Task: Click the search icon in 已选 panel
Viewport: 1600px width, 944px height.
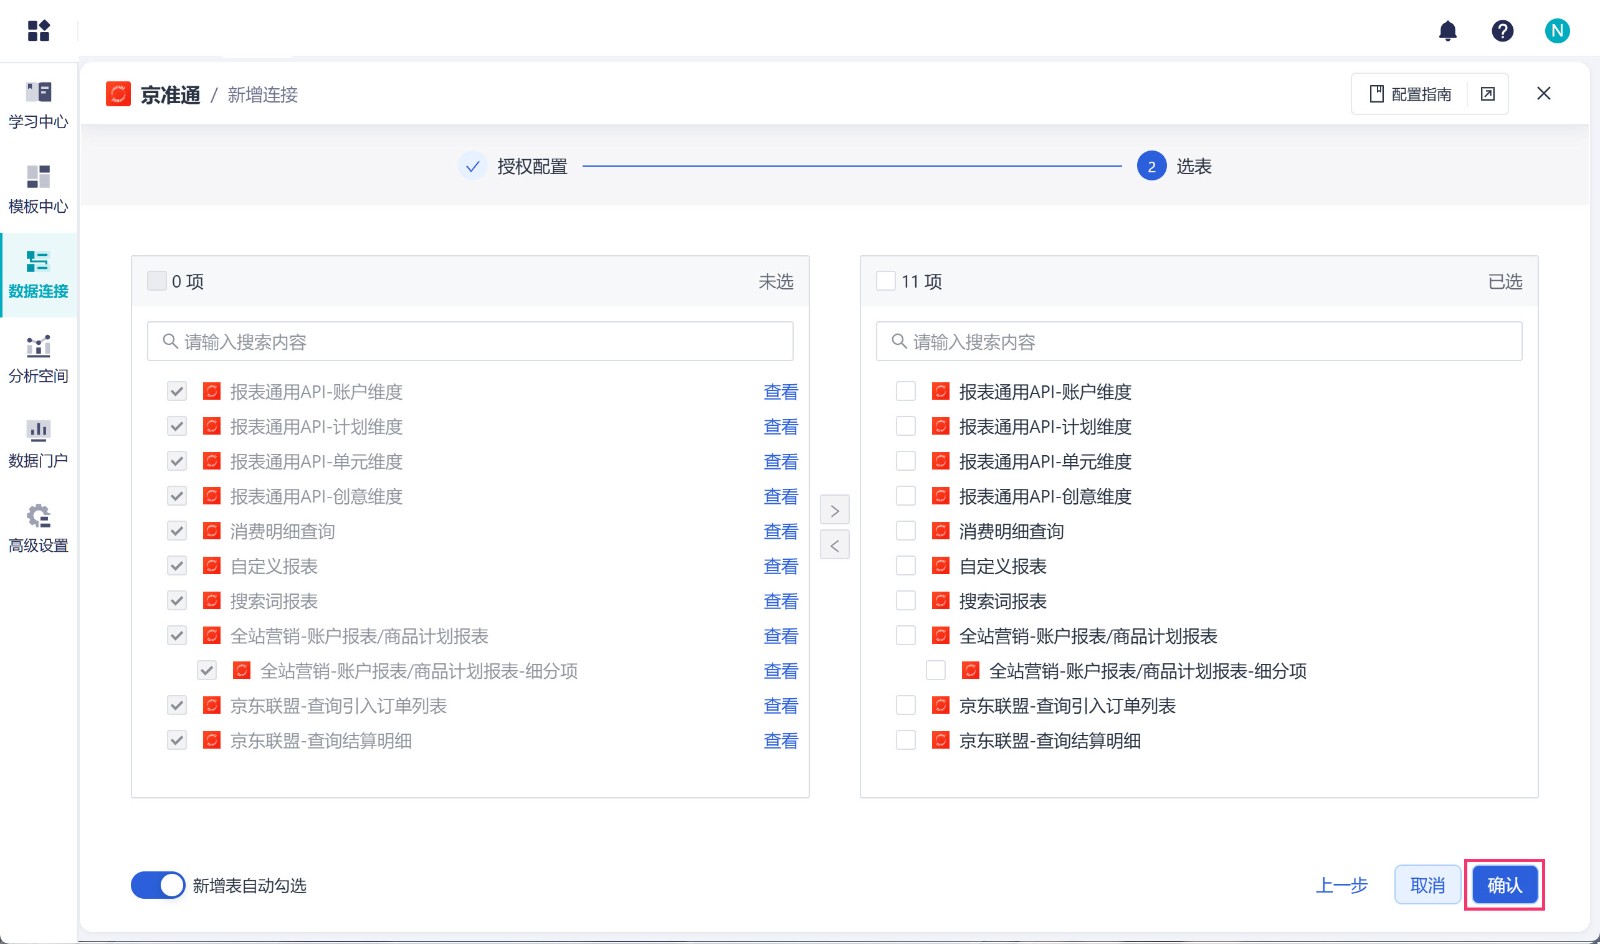Action: tap(899, 341)
